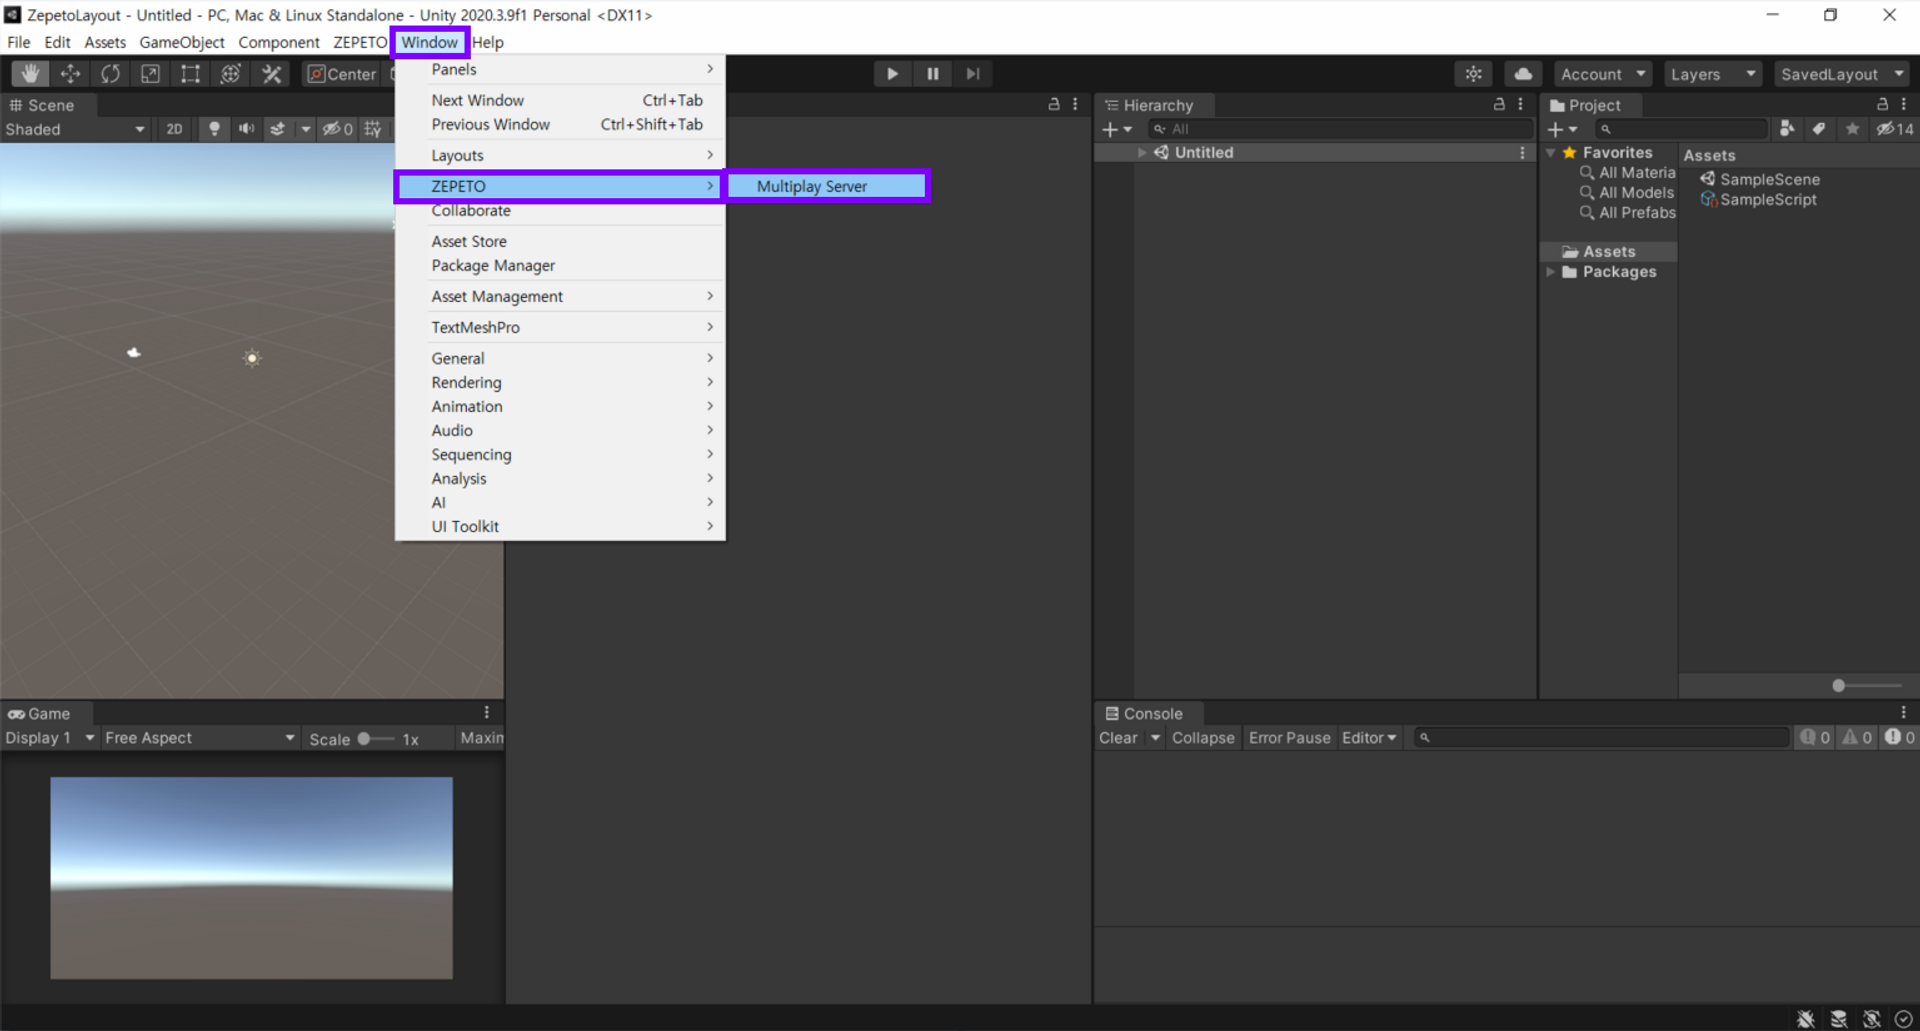Open Shaded draw mode dropdown
This screenshot has width=1920, height=1031.
coord(75,129)
